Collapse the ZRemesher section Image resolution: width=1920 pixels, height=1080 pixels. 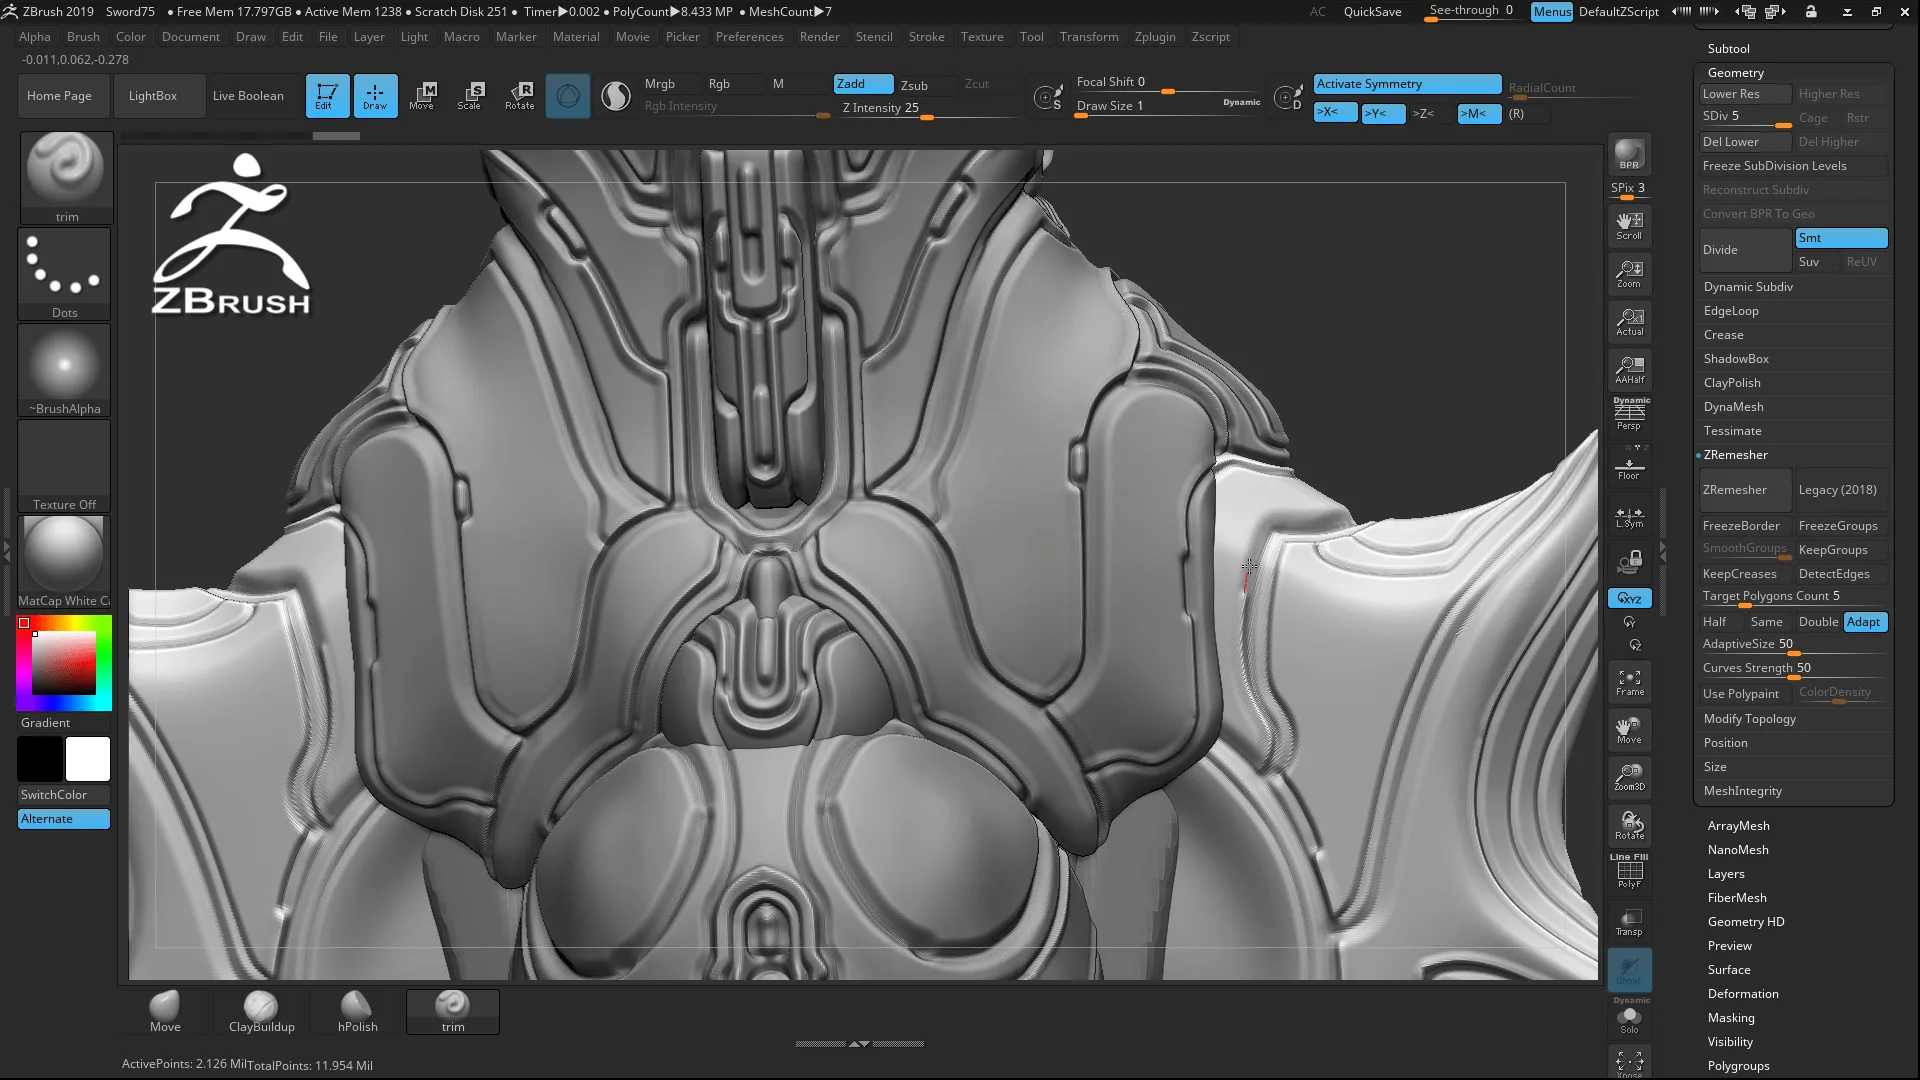coord(1735,455)
